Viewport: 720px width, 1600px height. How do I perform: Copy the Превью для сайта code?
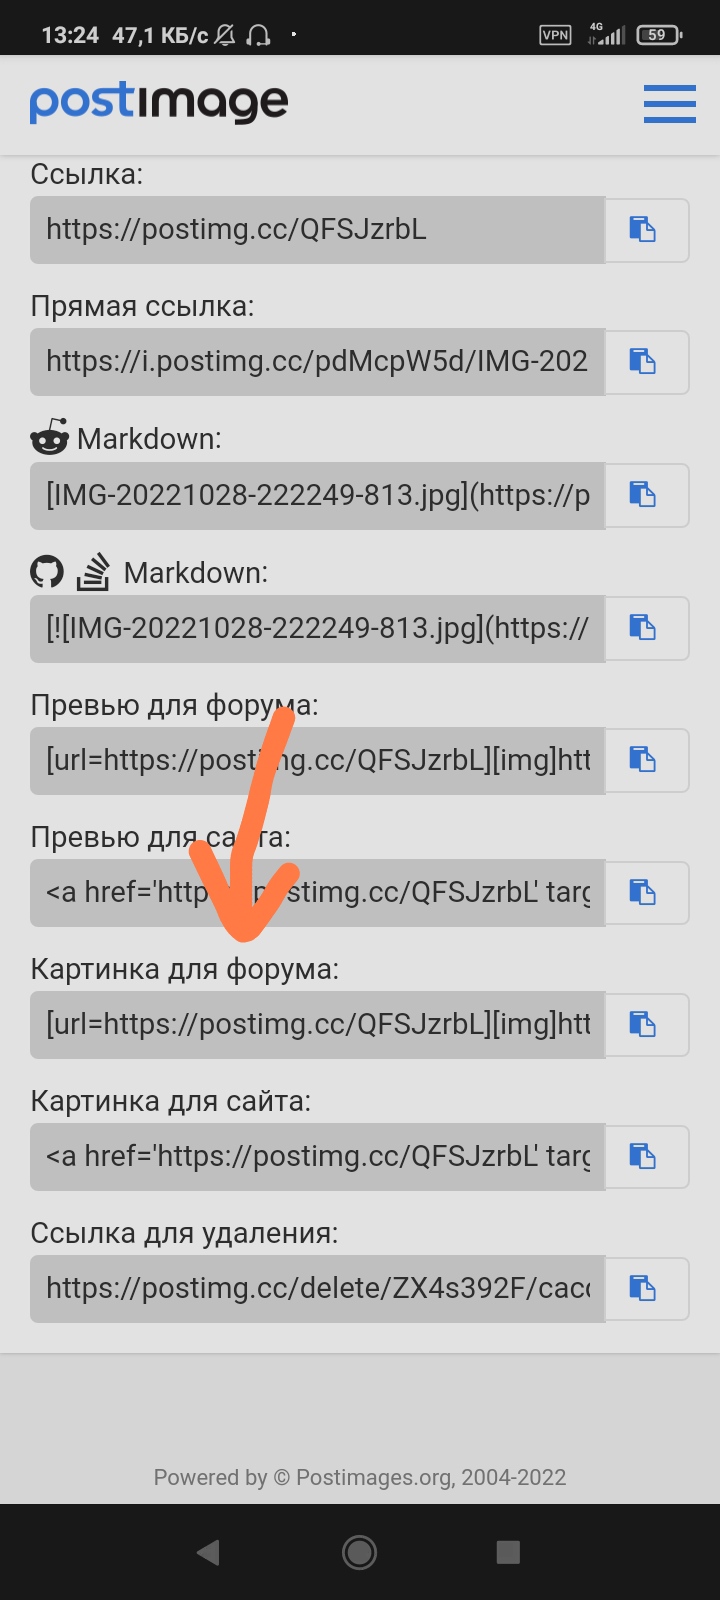click(647, 892)
